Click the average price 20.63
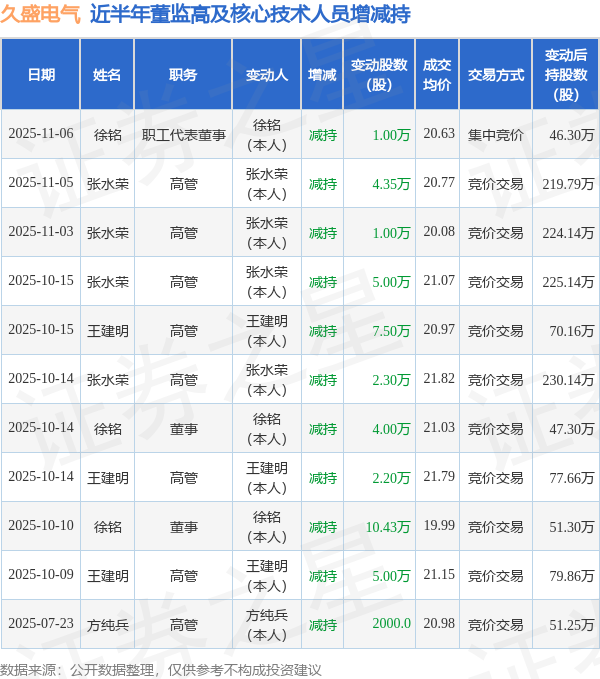 (x=439, y=133)
